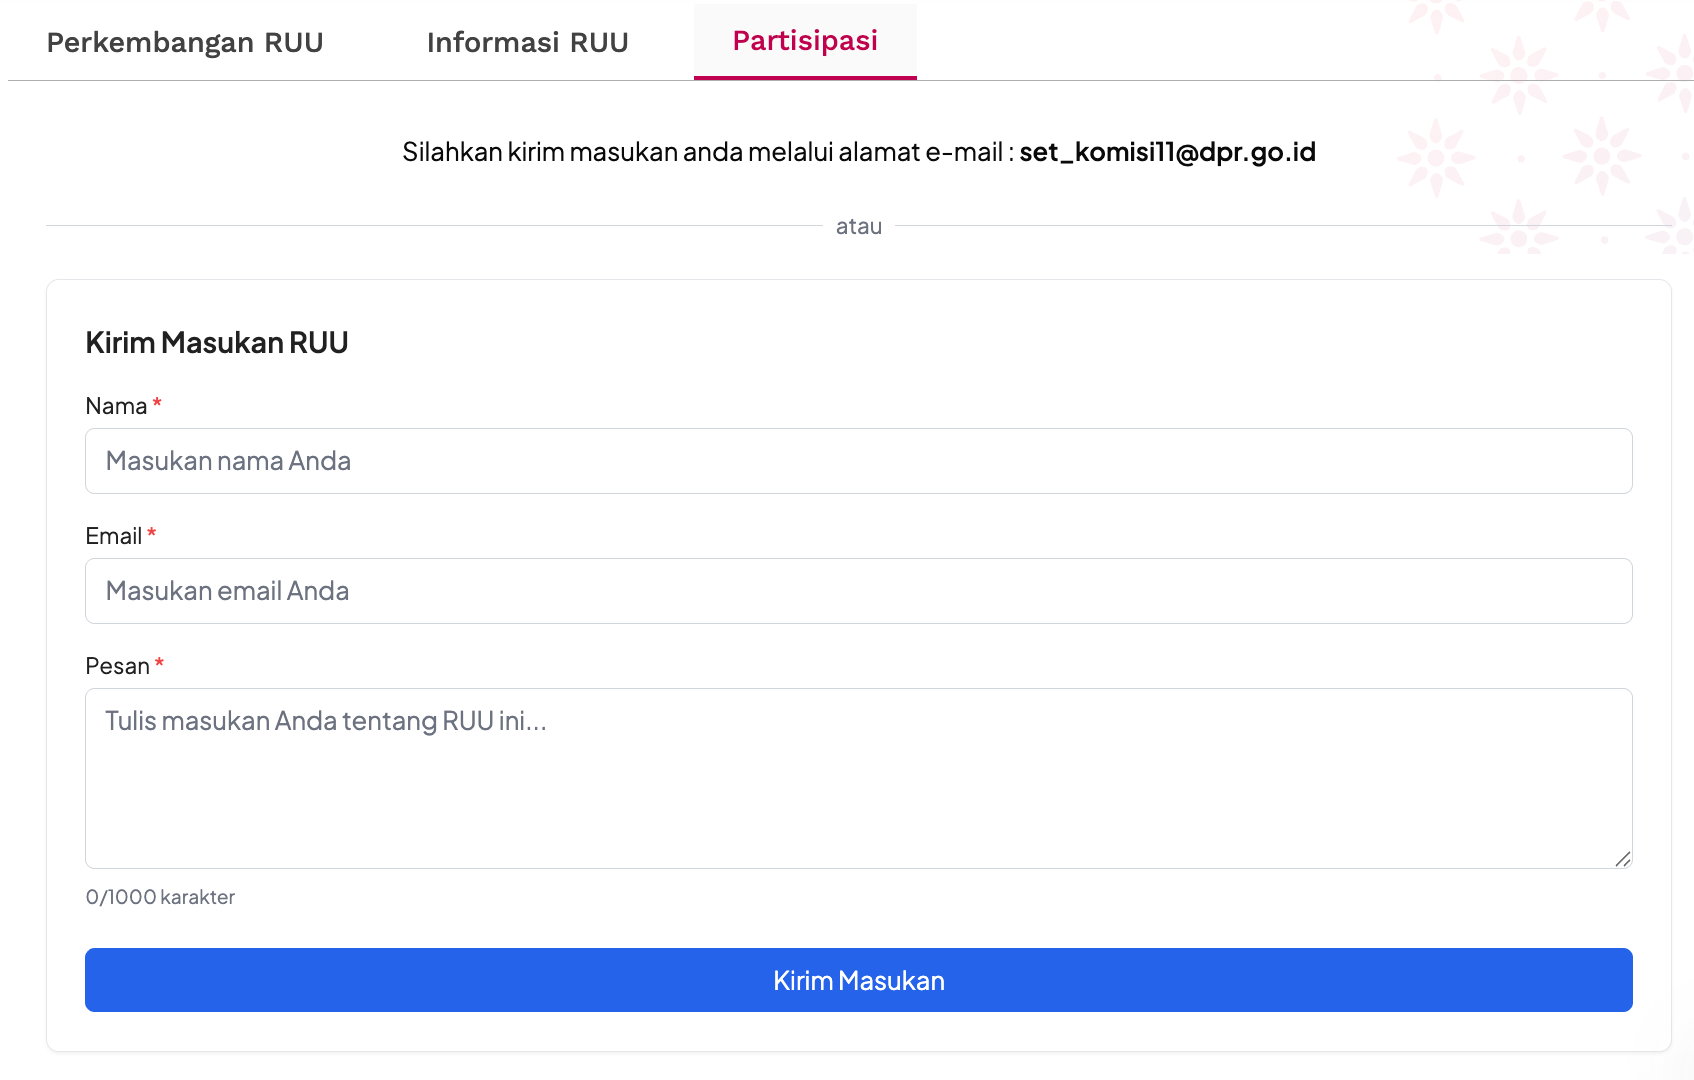
Task: Click the "atau" divider text
Action: tap(859, 227)
